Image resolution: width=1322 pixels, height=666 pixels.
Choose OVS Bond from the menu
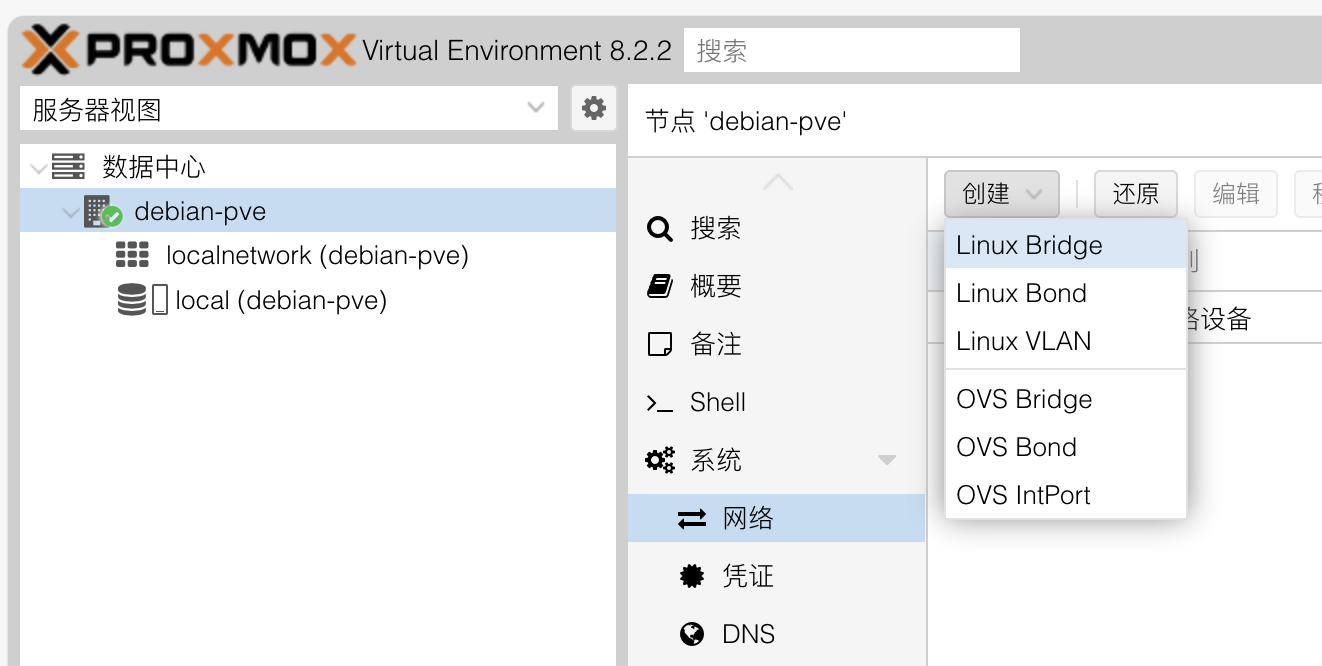click(1066, 447)
